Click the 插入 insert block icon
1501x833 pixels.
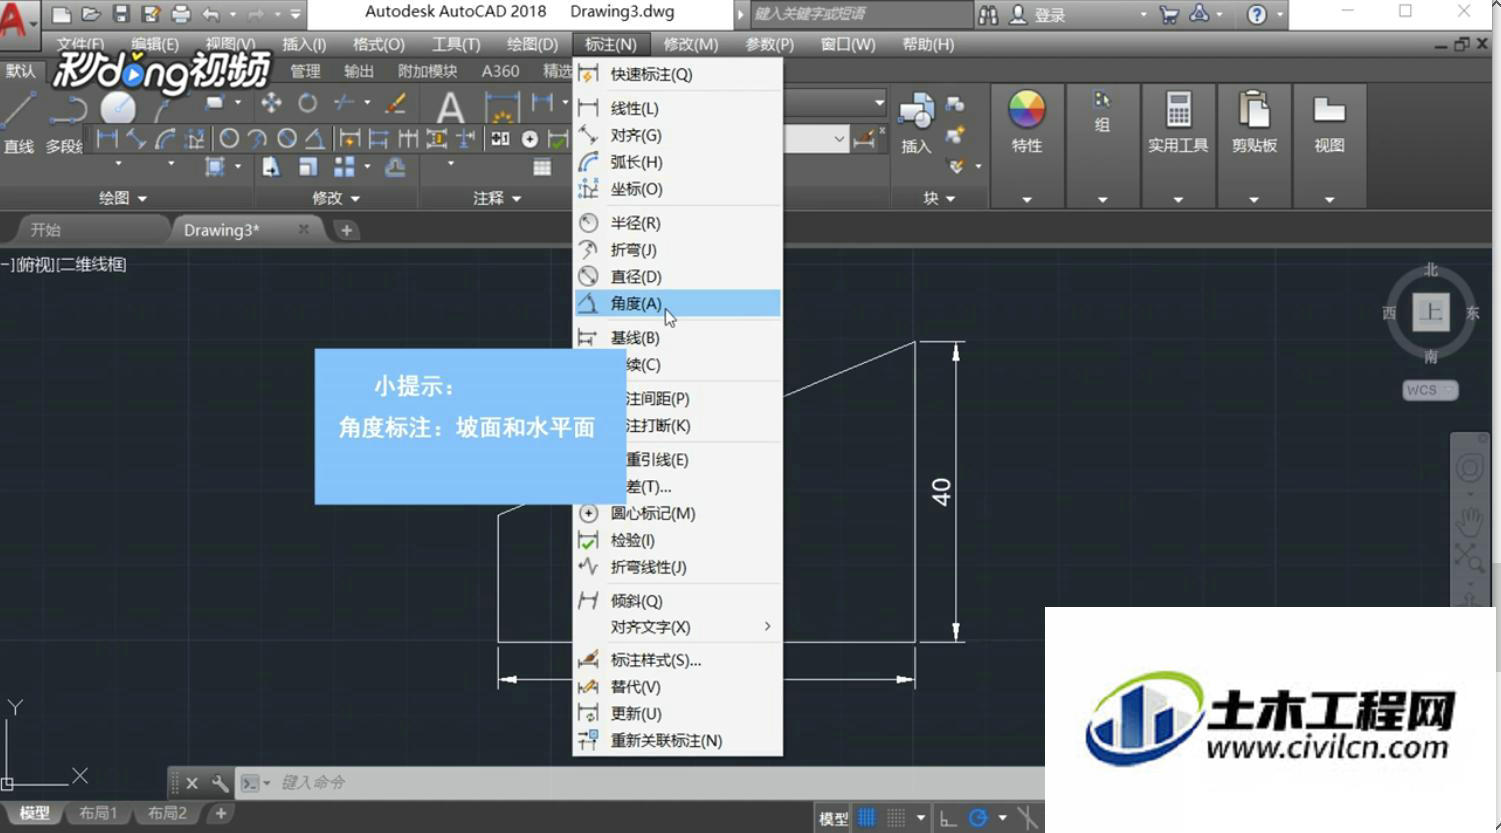pyautogui.click(x=916, y=123)
